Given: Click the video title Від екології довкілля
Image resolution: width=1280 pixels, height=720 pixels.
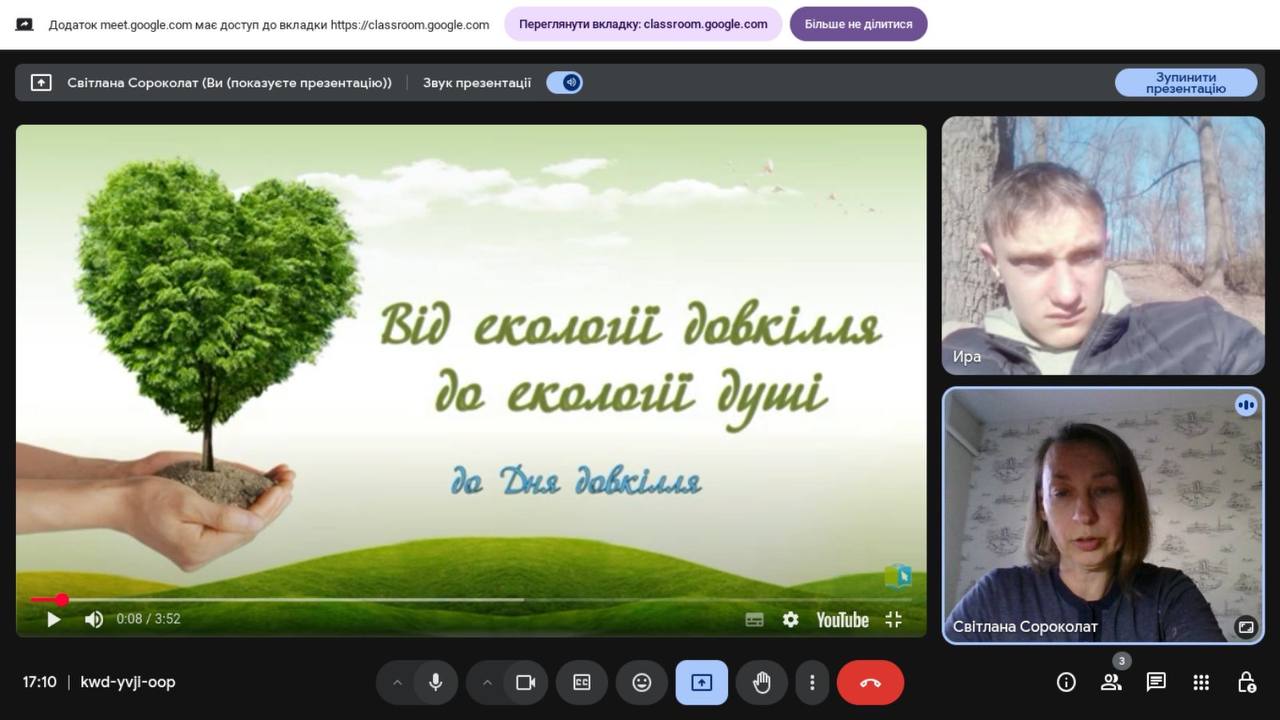Looking at the screenshot, I should 630,325.
